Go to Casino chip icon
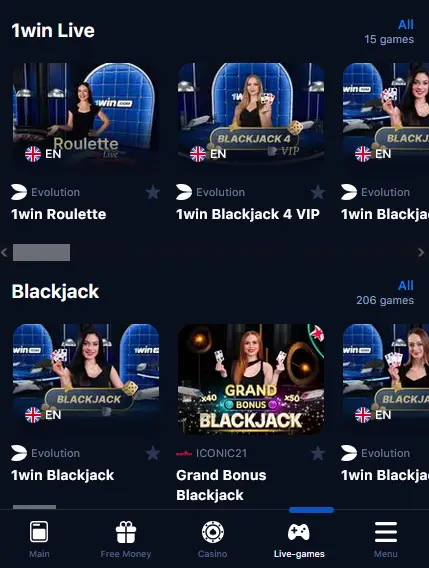The height and width of the screenshot is (568, 429). pos(213,532)
